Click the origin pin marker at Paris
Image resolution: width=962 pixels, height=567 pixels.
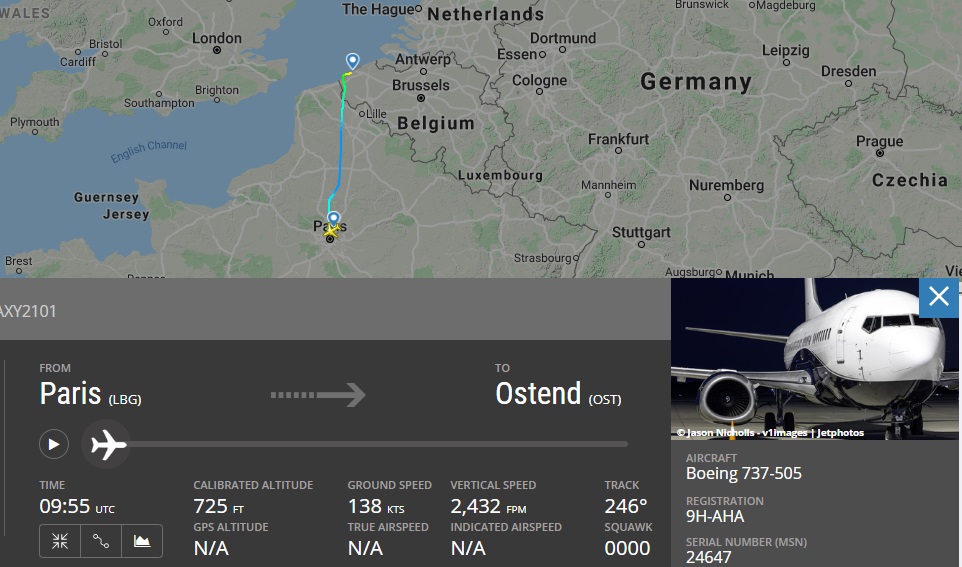coord(334,217)
